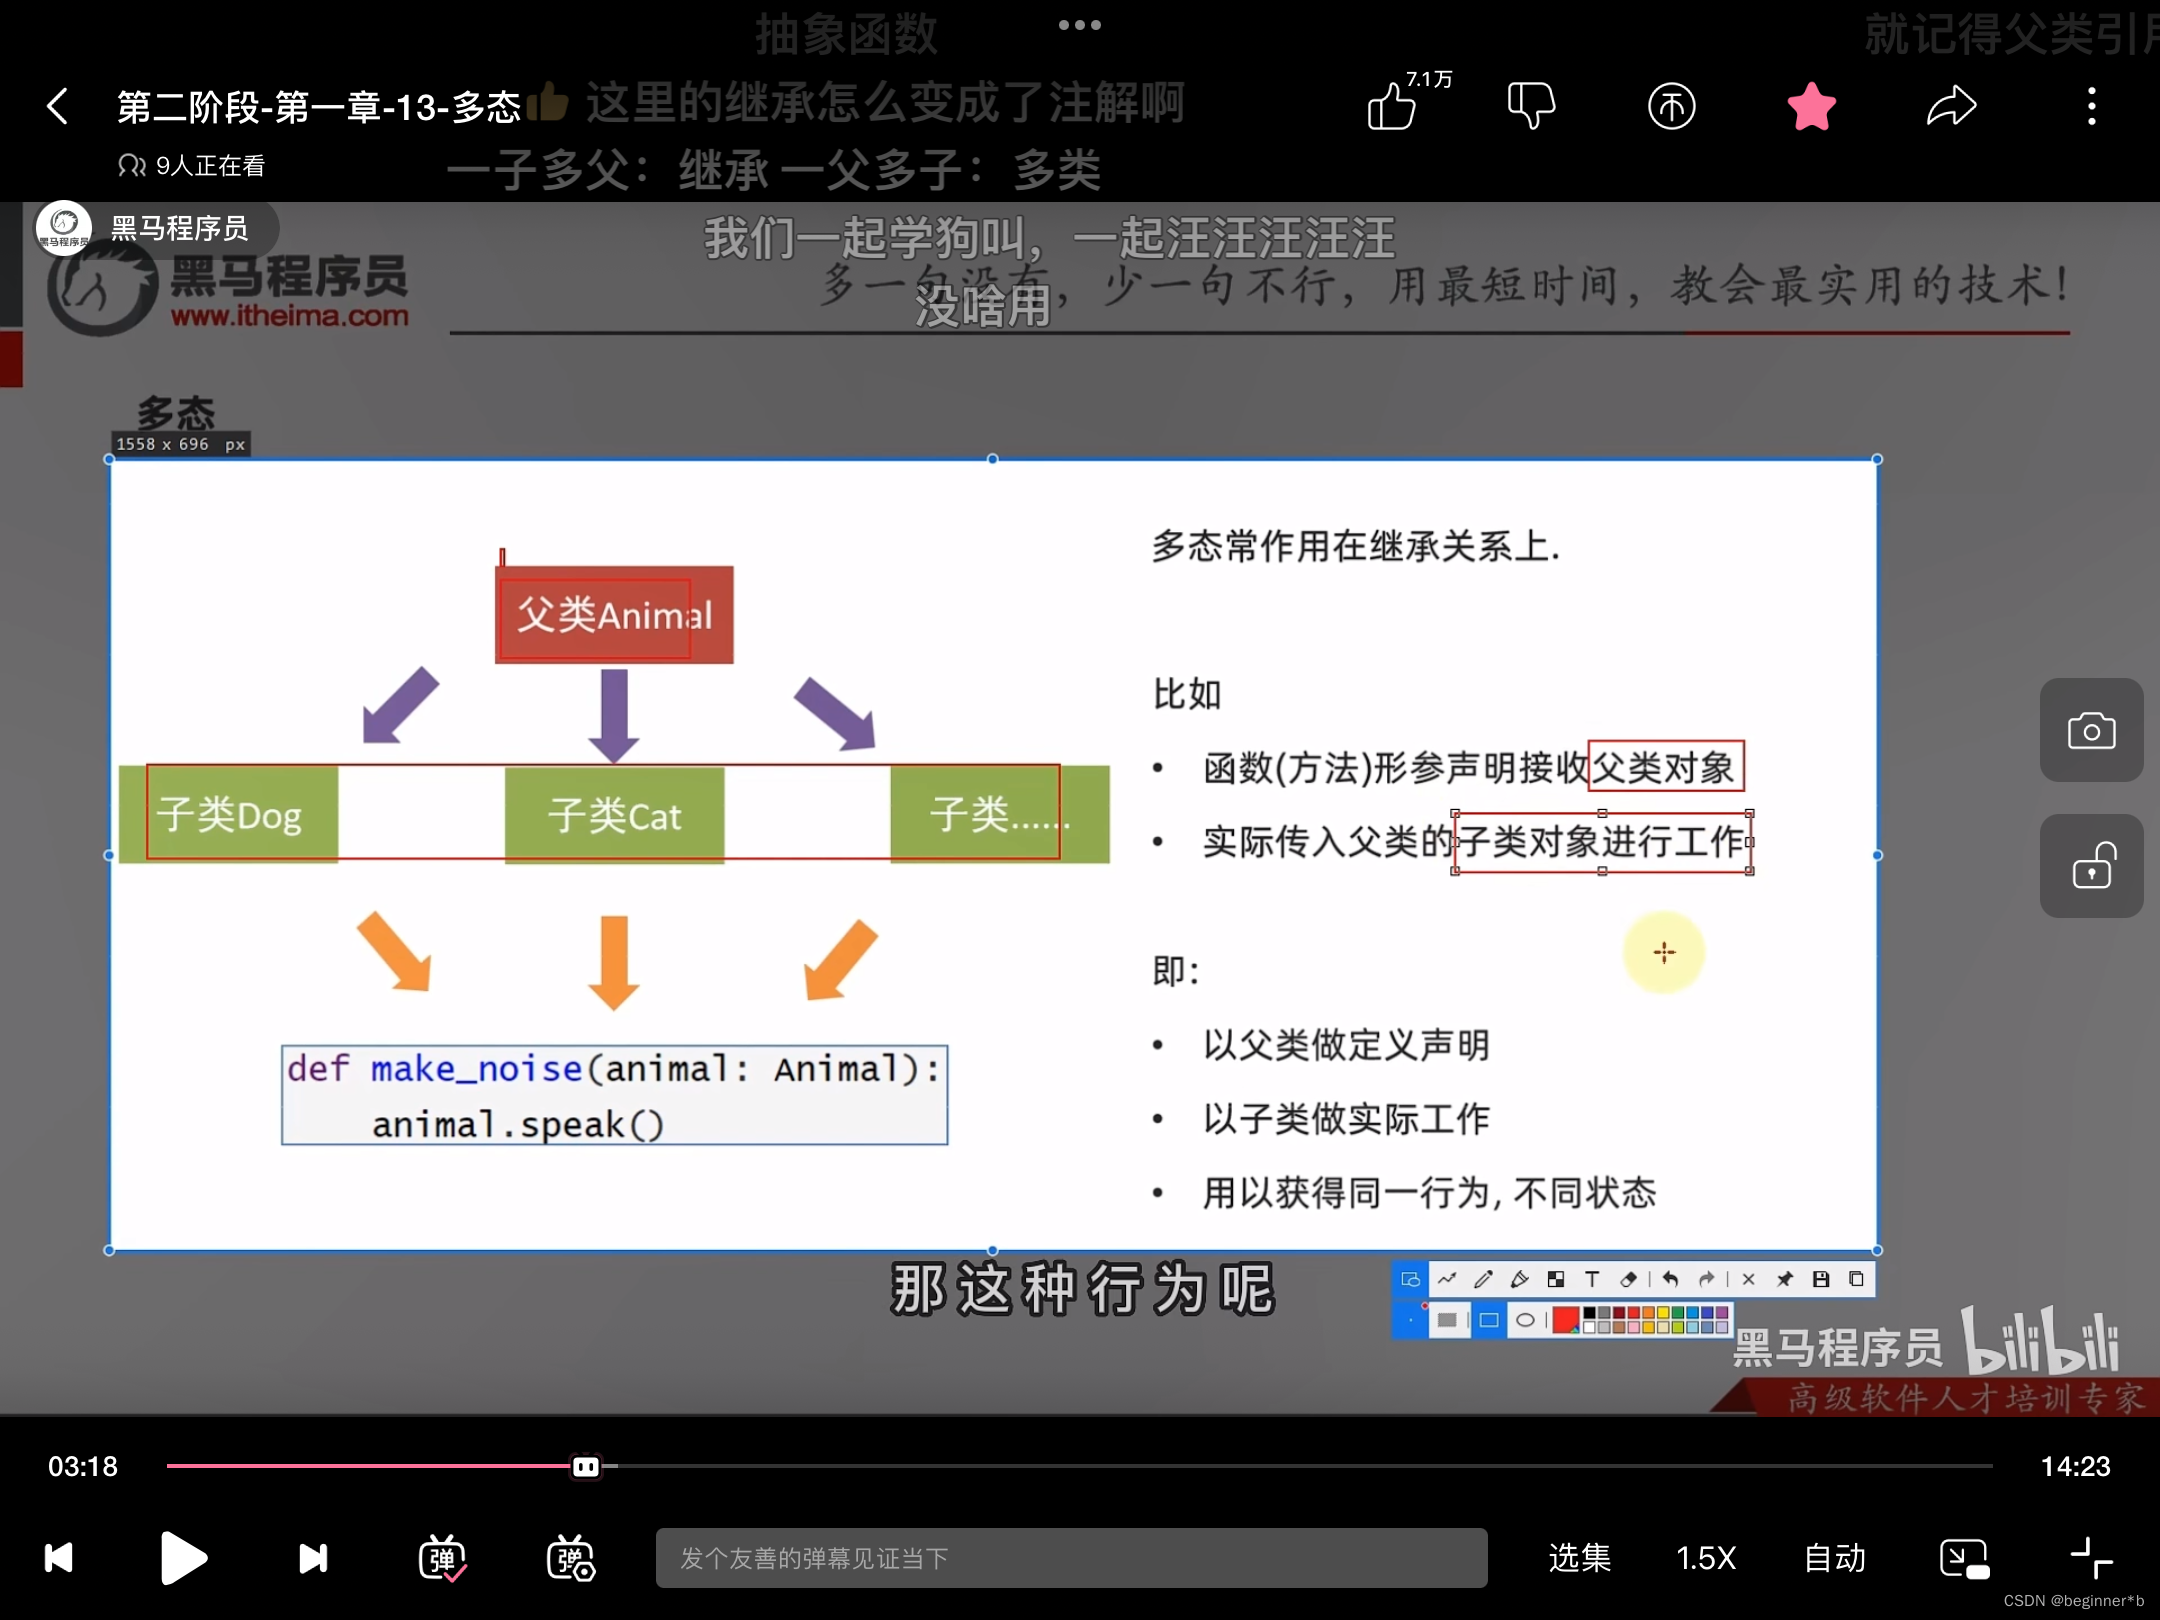2160x1620 pixels.
Task: Toggle the pink favorite star
Action: (1811, 106)
